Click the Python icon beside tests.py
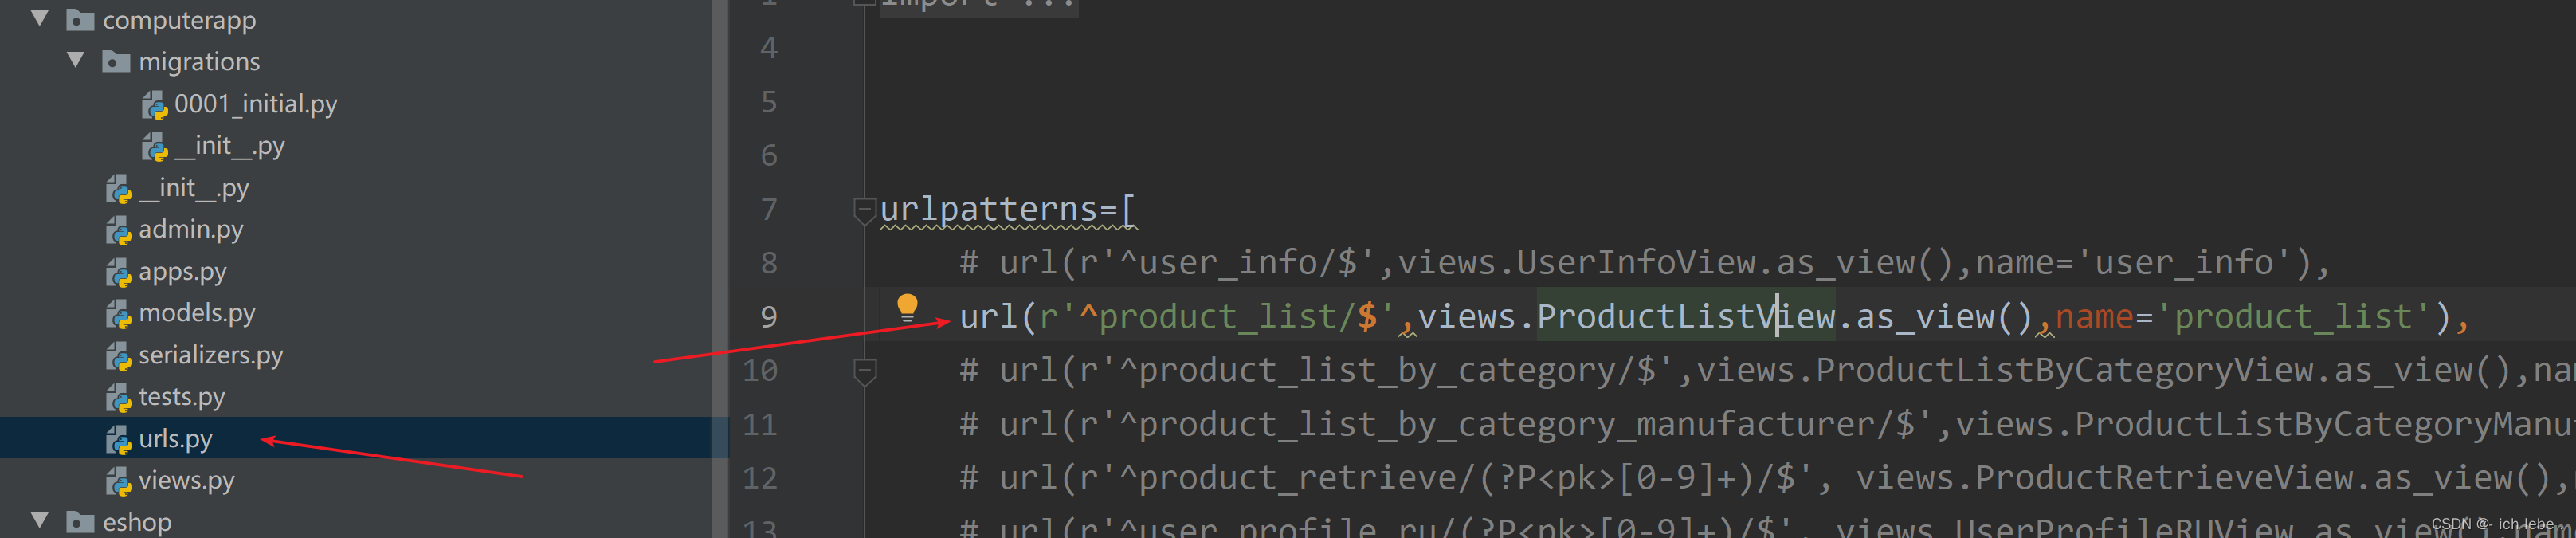 [118, 398]
